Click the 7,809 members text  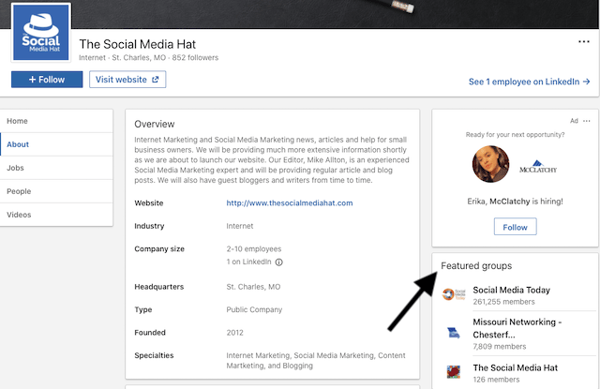click(x=499, y=347)
